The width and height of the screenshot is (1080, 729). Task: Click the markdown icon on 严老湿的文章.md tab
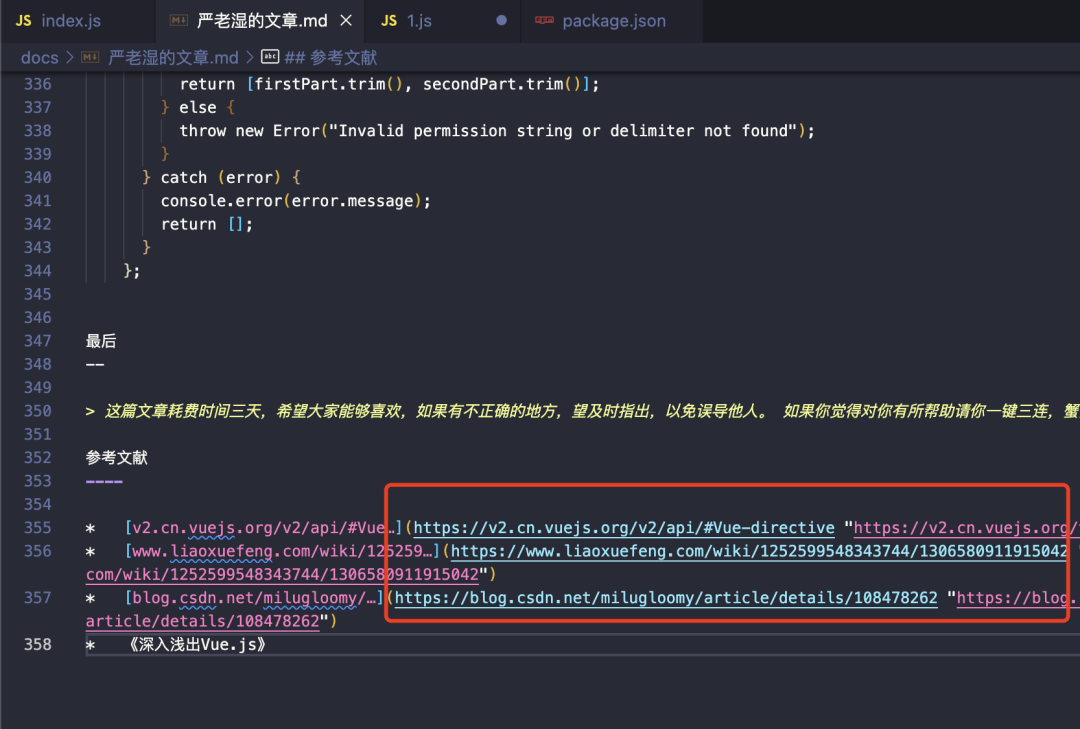point(178,21)
